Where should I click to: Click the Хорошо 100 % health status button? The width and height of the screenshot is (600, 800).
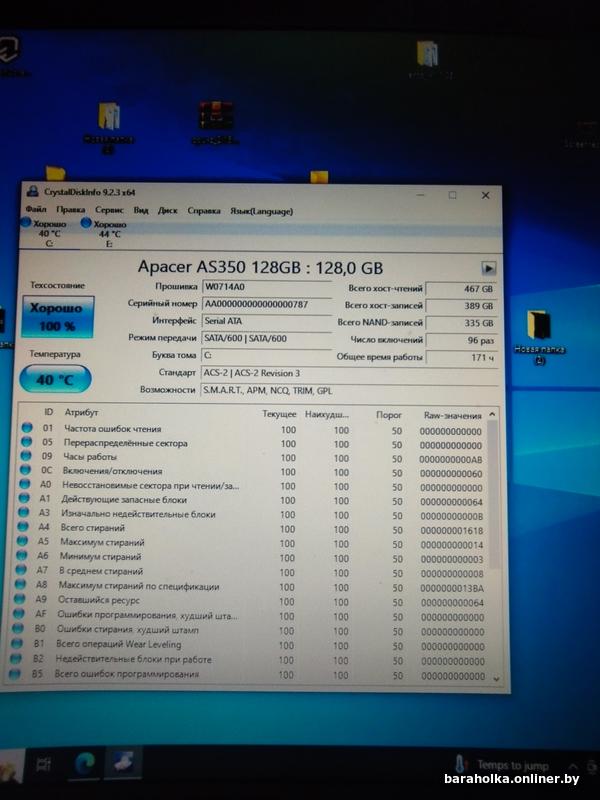[x=58, y=317]
